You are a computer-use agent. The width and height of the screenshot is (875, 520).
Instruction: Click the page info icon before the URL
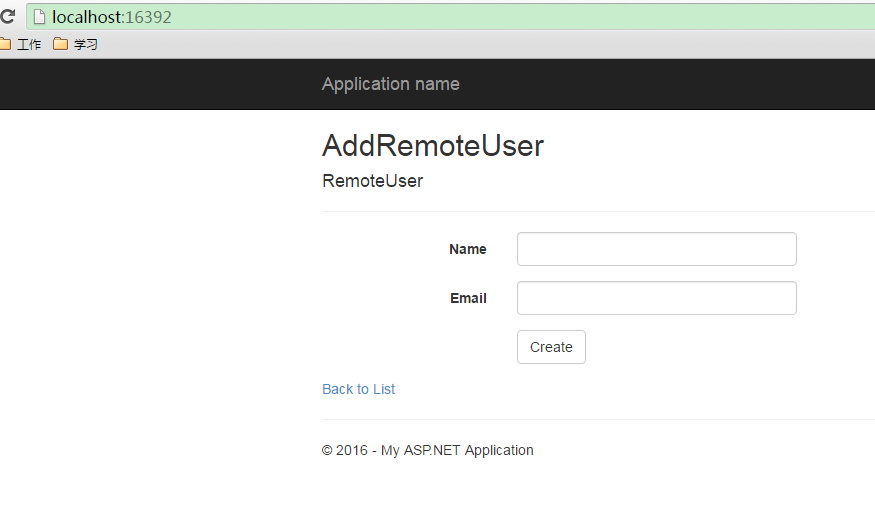click(39, 17)
